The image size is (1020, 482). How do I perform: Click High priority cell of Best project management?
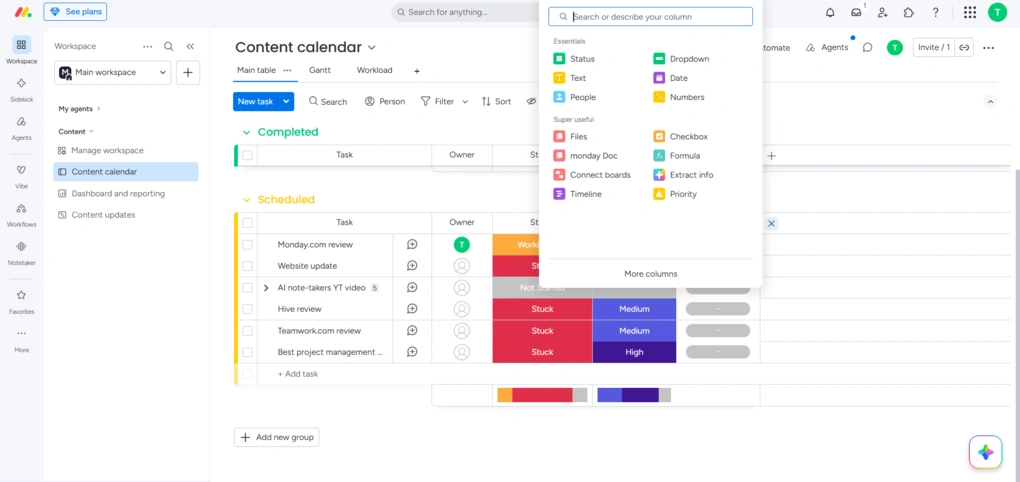(634, 352)
